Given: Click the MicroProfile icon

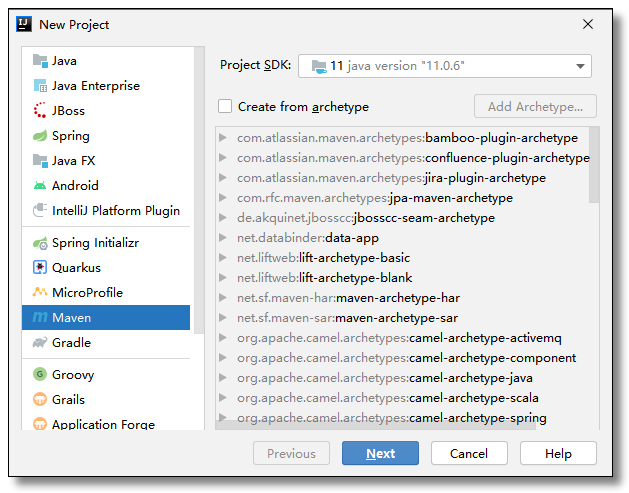Looking at the screenshot, I should [40, 292].
